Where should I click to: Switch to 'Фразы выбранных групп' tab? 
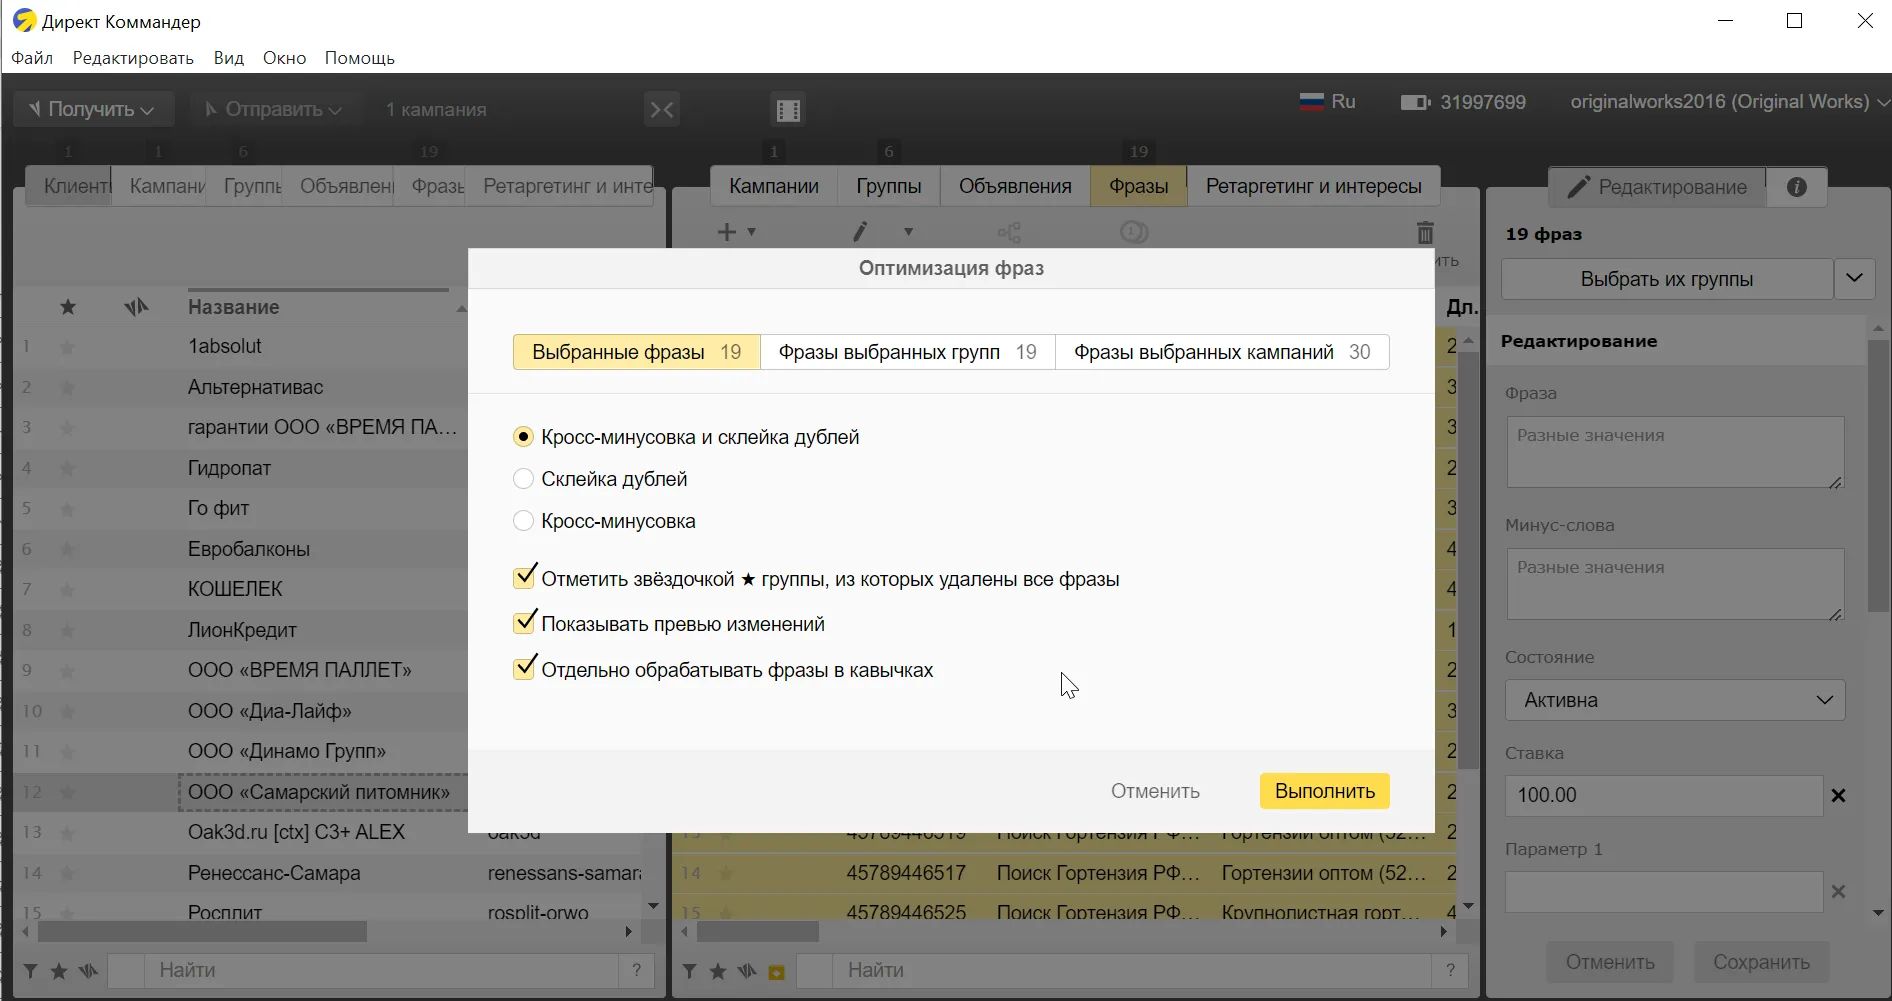pyautogui.click(x=908, y=352)
